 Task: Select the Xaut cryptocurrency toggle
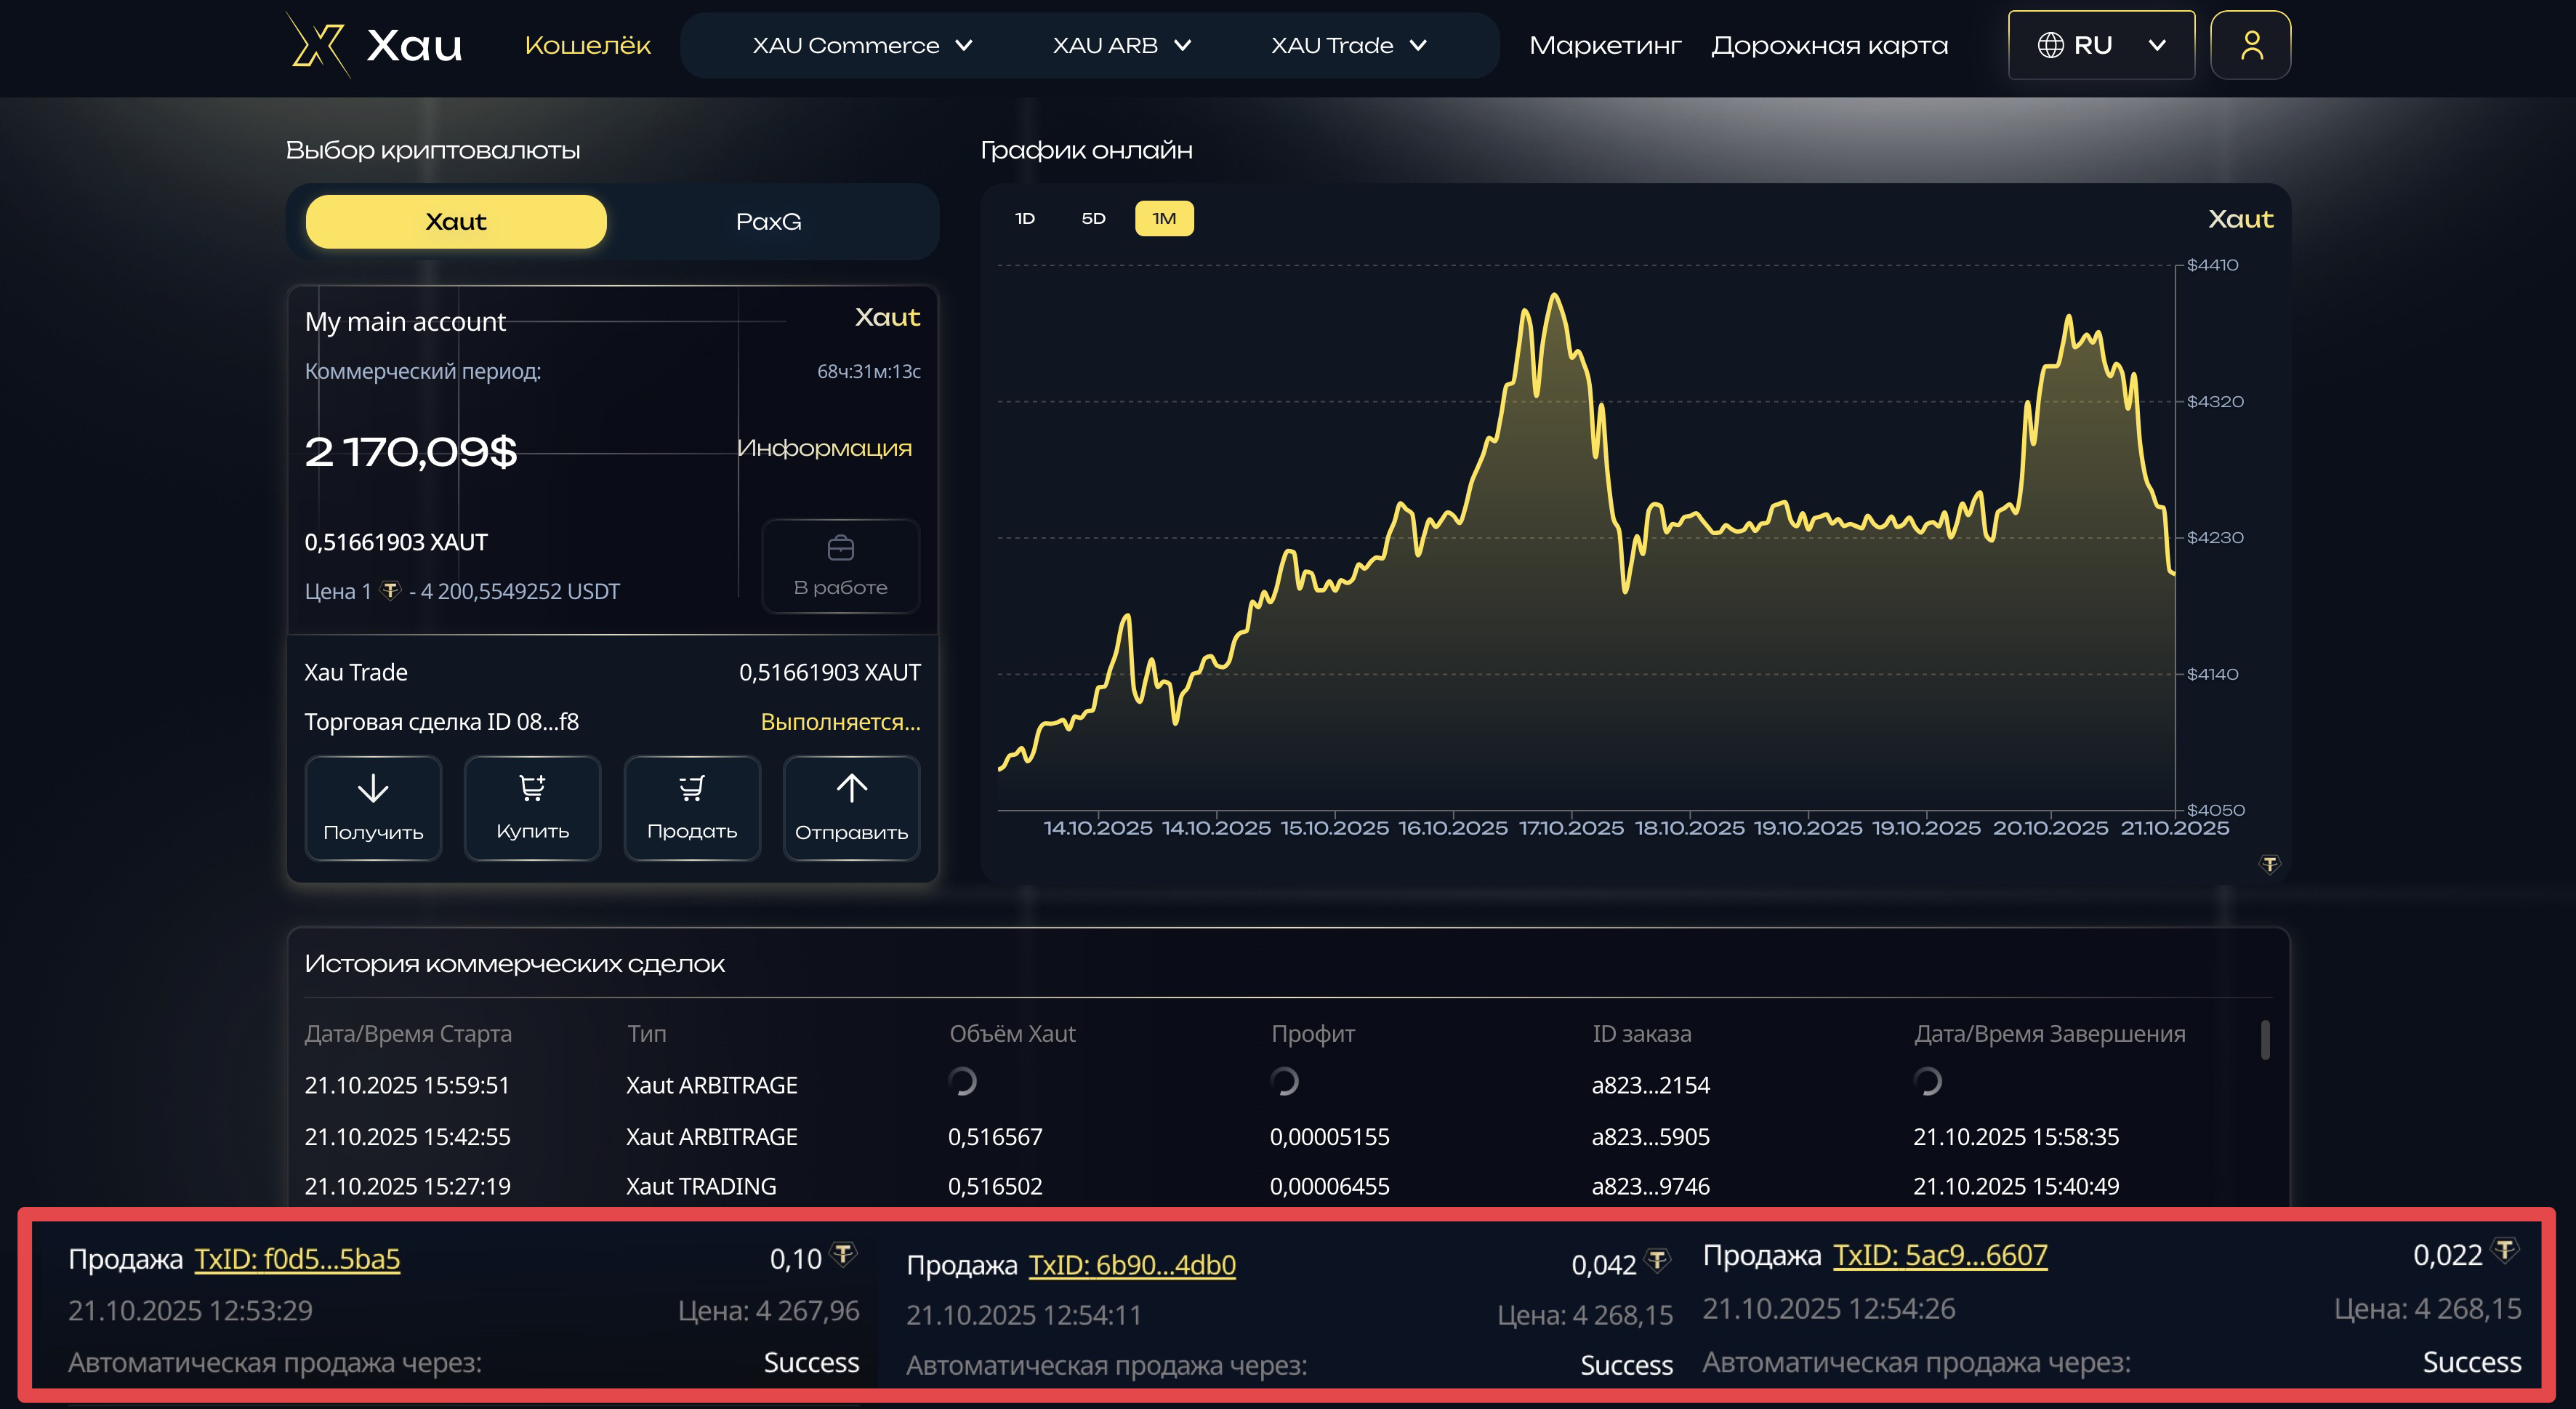tap(456, 222)
